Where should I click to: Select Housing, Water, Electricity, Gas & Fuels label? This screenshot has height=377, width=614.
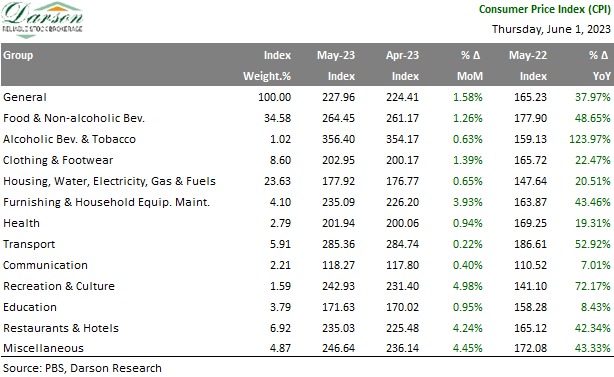coord(109,181)
